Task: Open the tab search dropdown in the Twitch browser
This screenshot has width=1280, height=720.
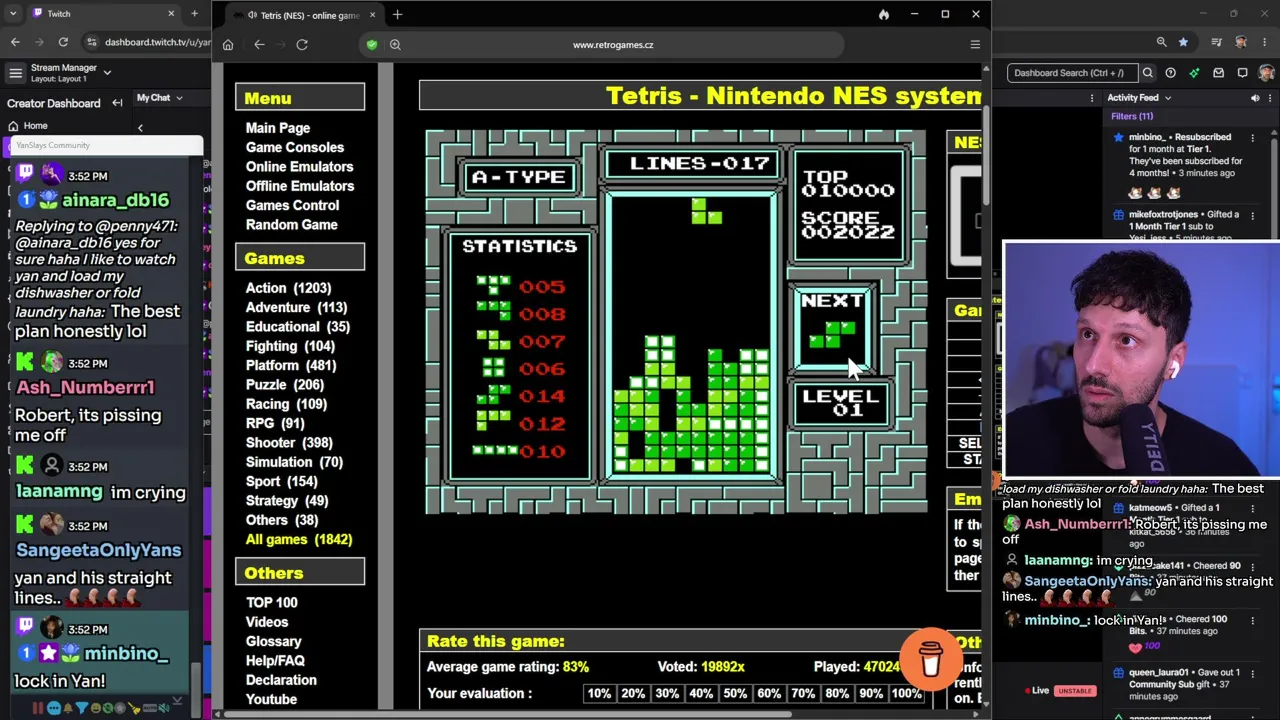Action: coord(12,14)
